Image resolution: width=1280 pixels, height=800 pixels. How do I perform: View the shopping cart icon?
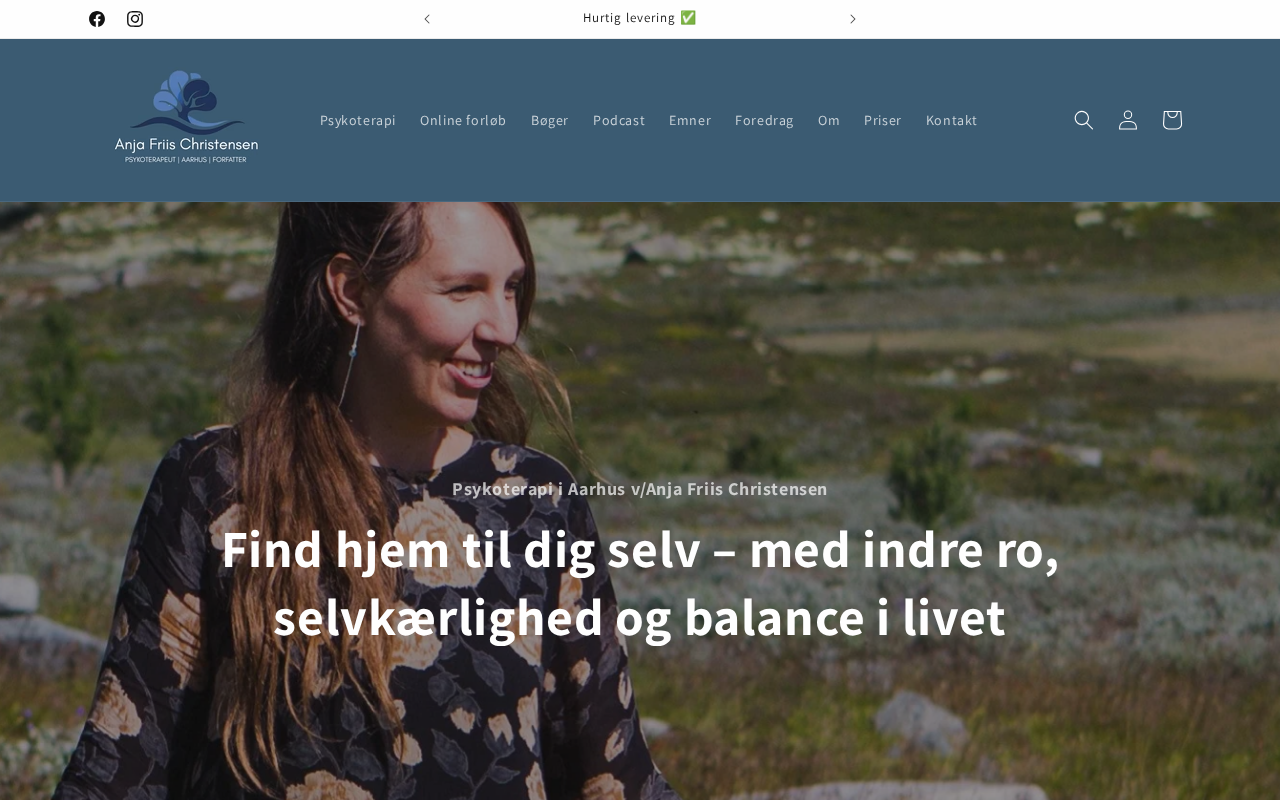pos(1172,120)
